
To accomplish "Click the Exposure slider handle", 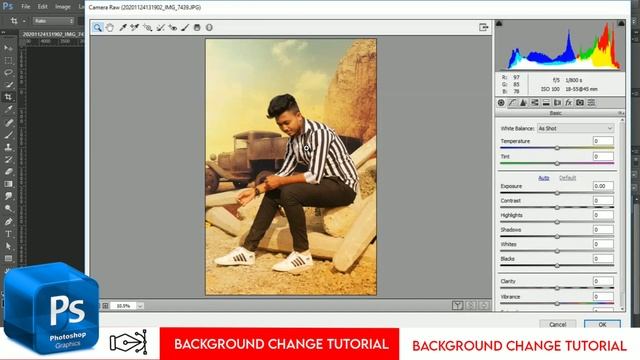I will click(557, 193).
